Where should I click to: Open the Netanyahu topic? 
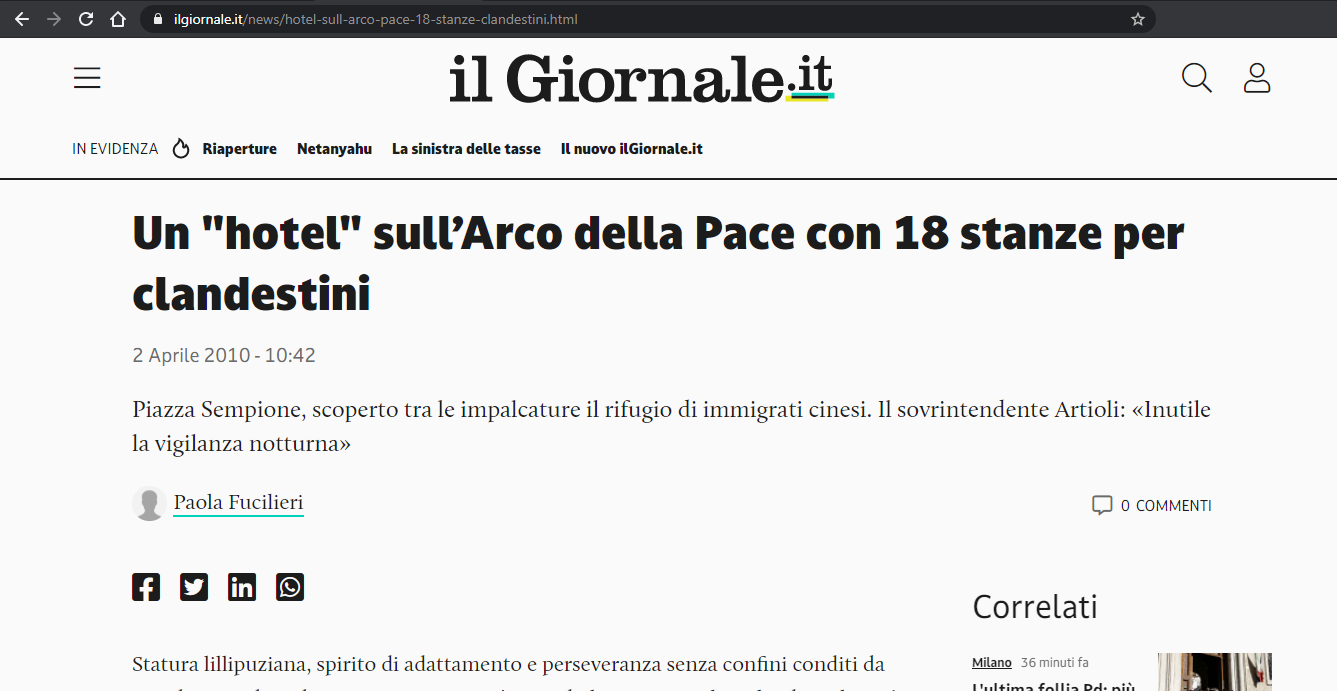(x=334, y=149)
